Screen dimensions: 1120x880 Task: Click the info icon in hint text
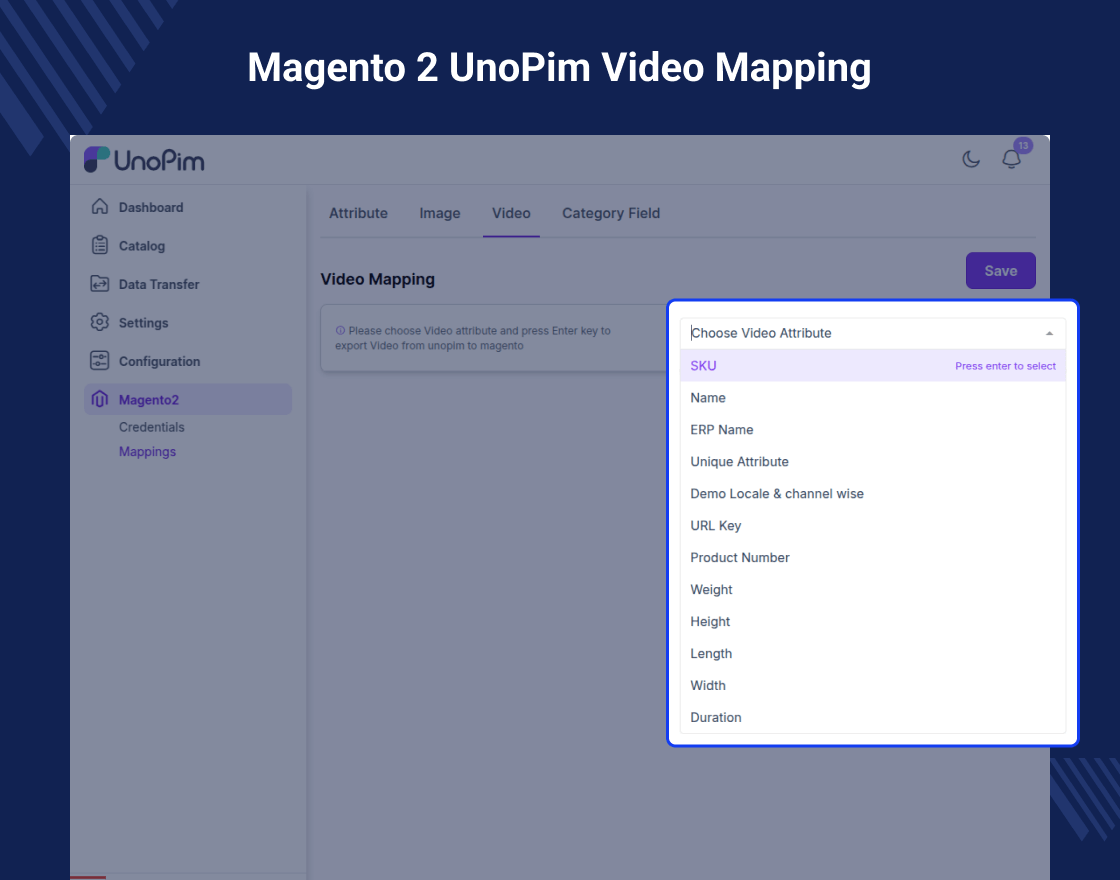(x=340, y=331)
